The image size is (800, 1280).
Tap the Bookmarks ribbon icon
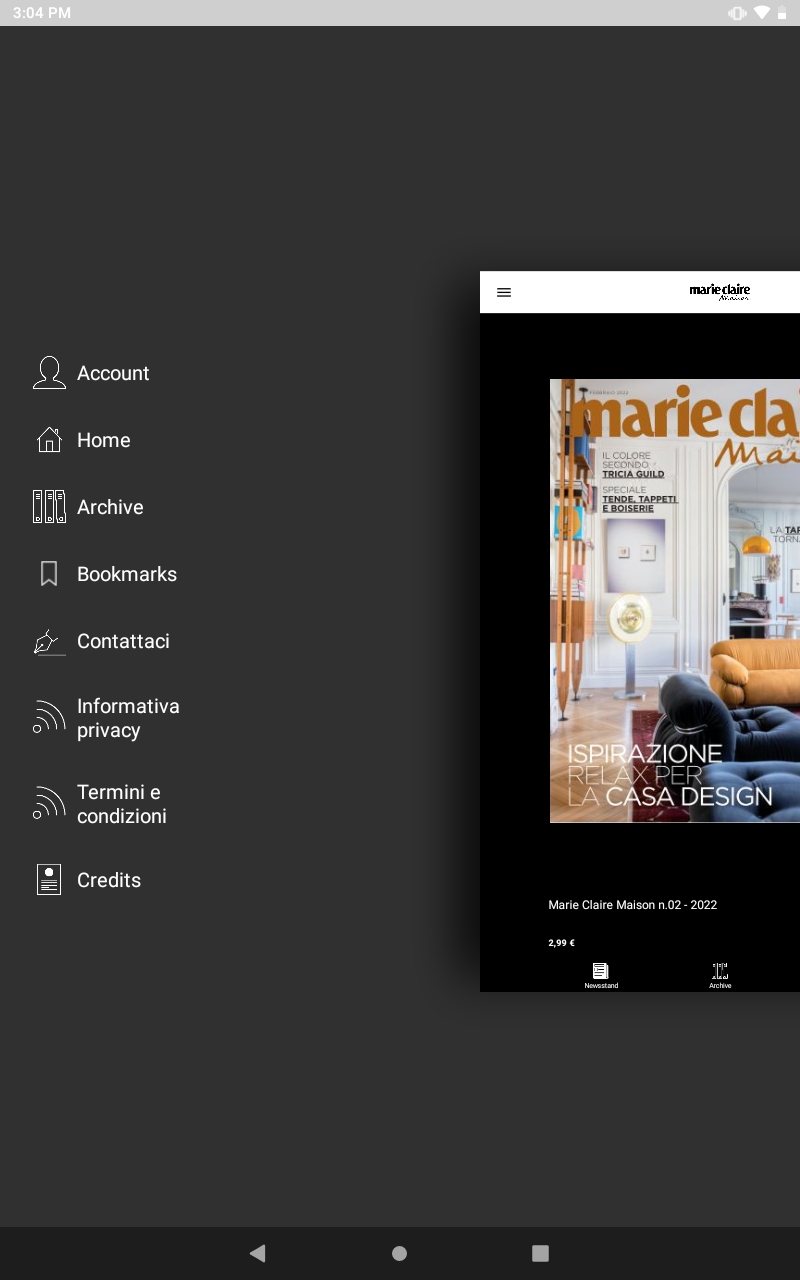click(49, 574)
